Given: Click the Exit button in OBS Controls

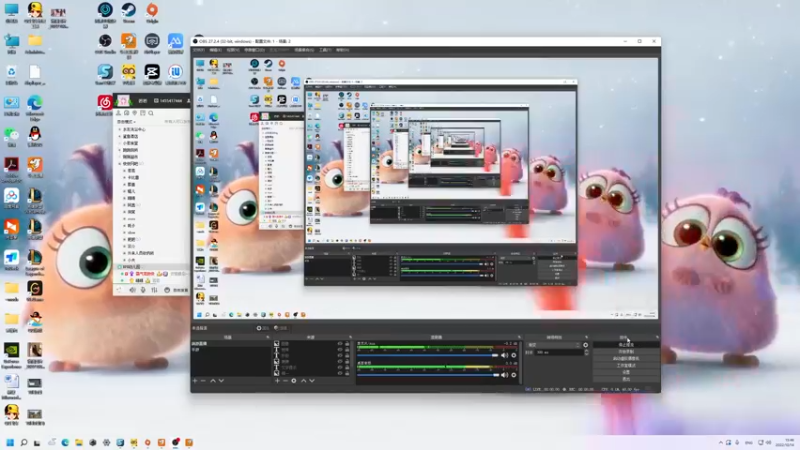Looking at the screenshot, I should point(626,379).
